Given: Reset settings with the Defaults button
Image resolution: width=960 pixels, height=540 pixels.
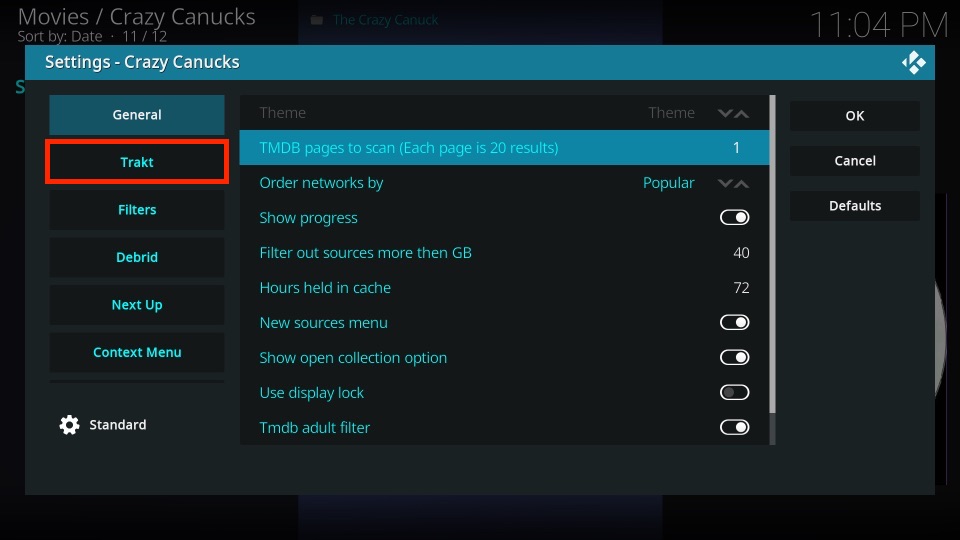Looking at the screenshot, I should (855, 206).
